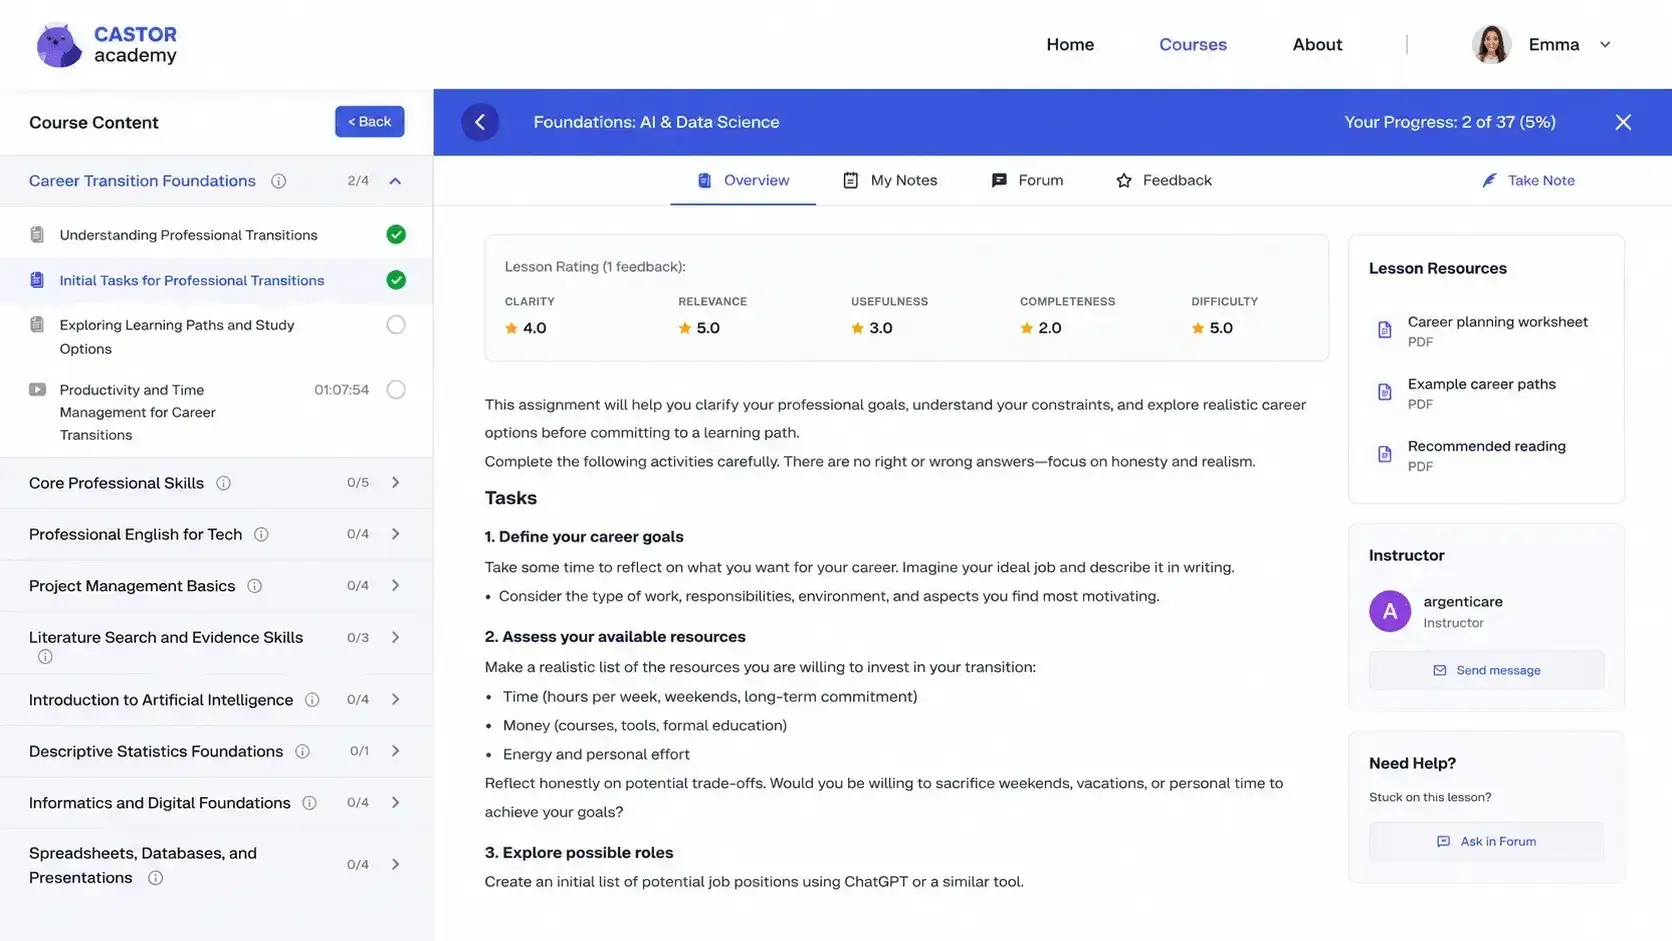Viewport: 1672px width, 941px height.
Task: Click Send message to the instructor
Action: [x=1486, y=670]
